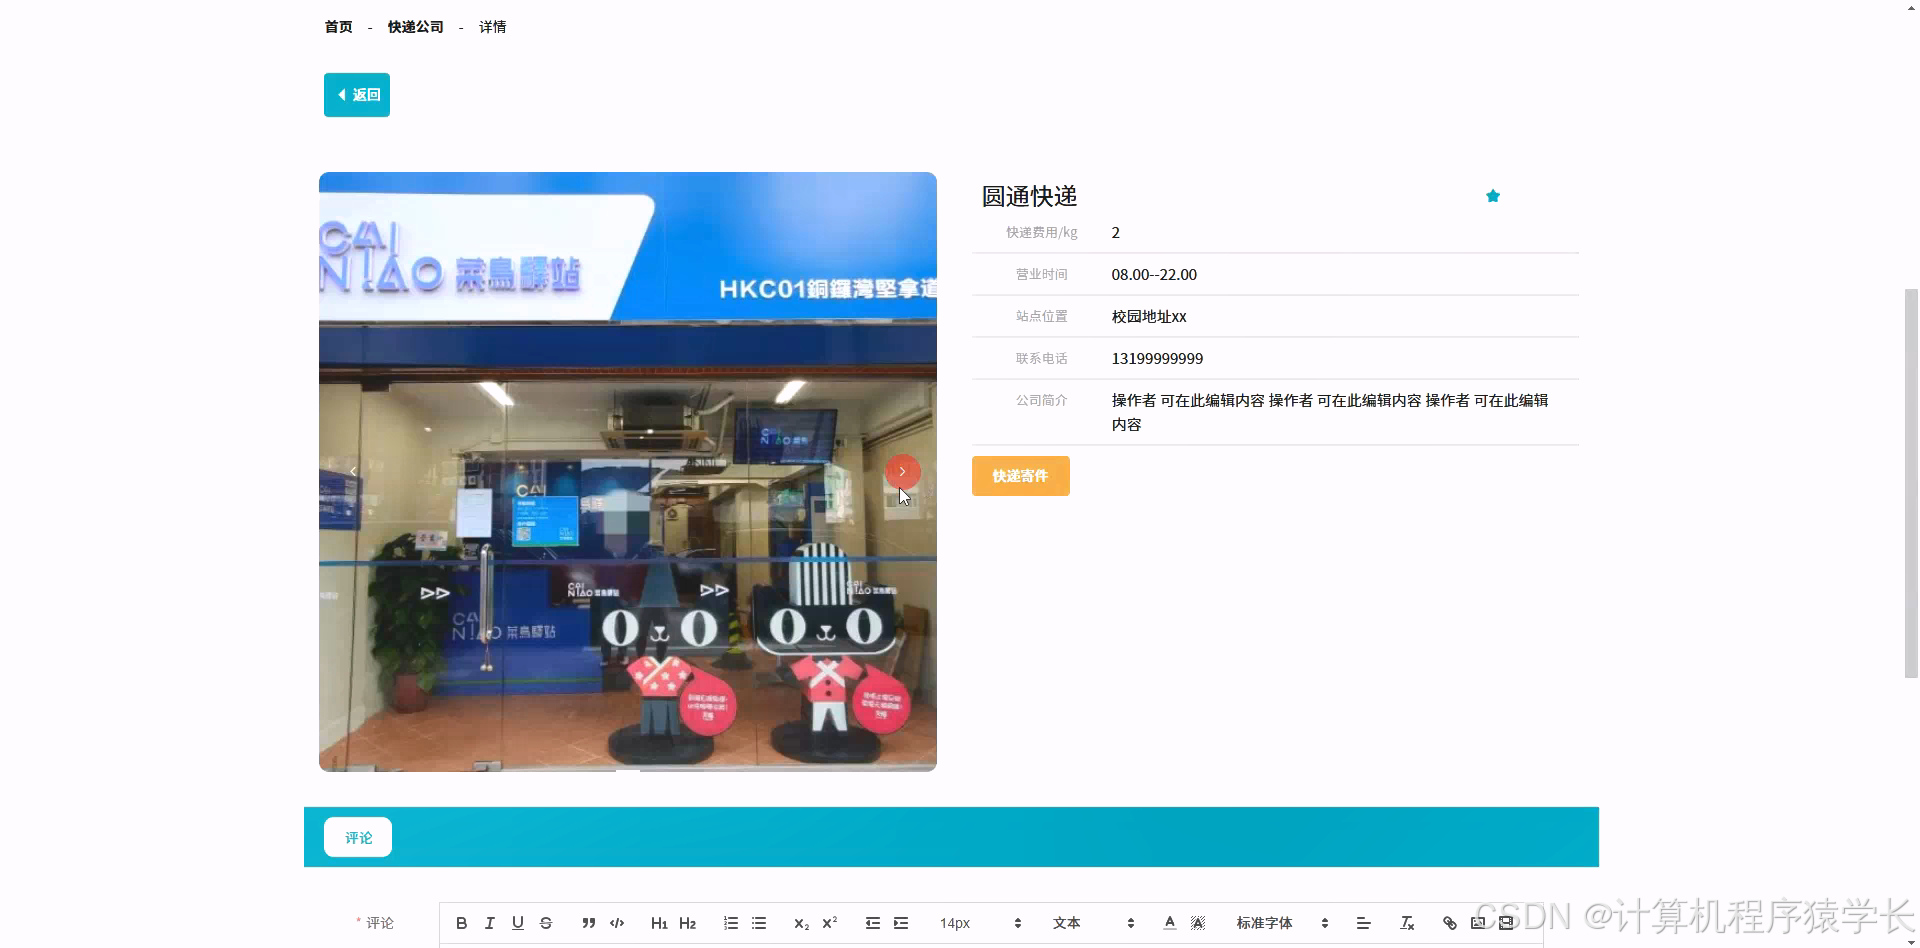Toggle bold formatting in comment editor
This screenshot has width=1920, height=948.
(x=461, y=922)
